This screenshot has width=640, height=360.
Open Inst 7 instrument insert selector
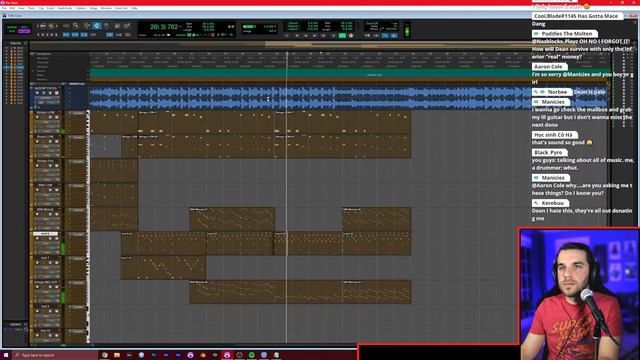tap(78, 259)
